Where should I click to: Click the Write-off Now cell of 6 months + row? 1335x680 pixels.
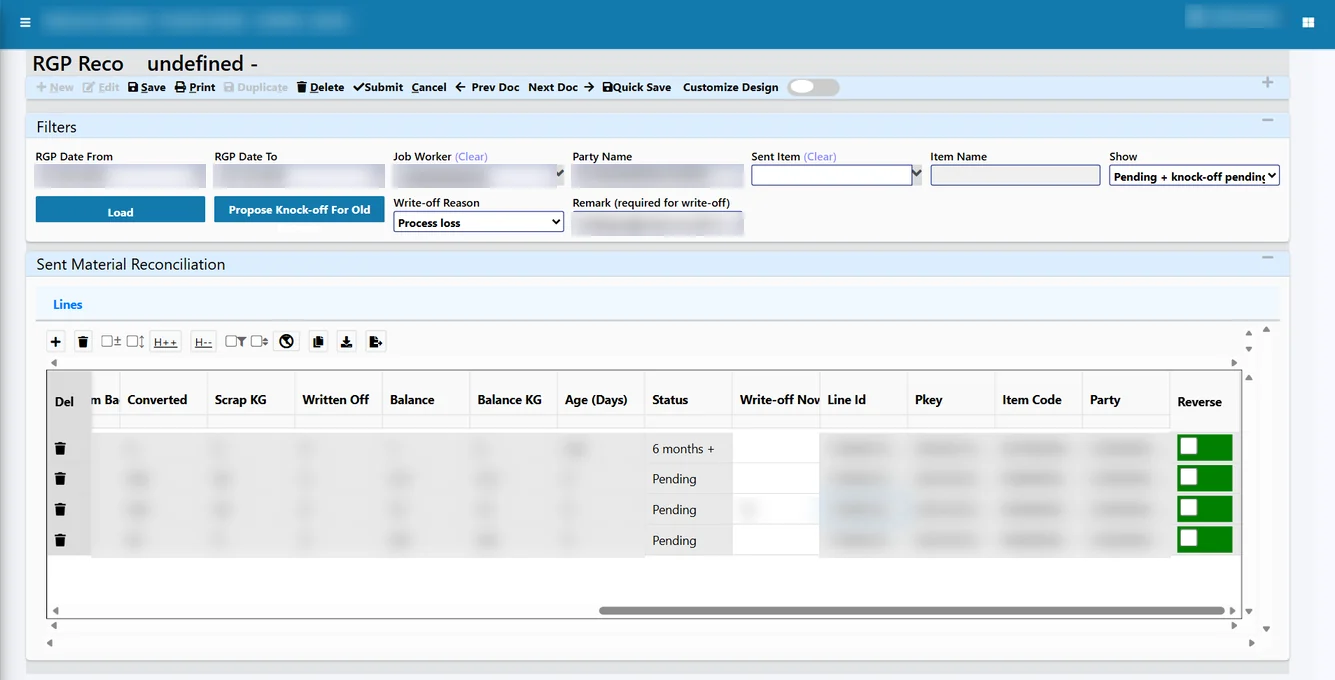tap(776, 448)
